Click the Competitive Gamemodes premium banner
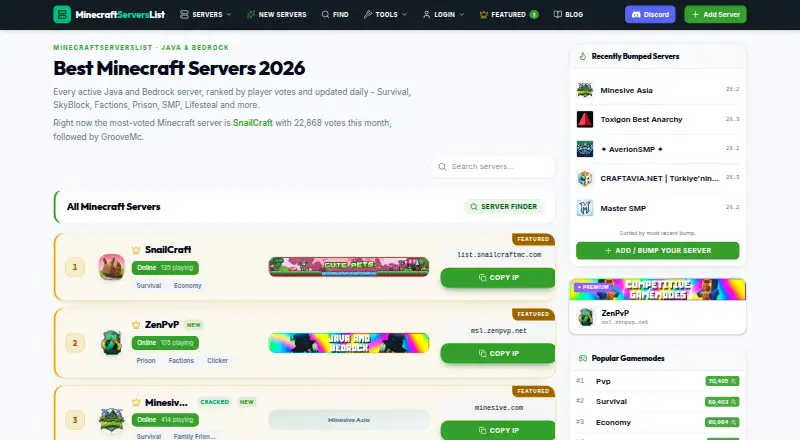Screen dimensions: 800x440 point(658,289)
